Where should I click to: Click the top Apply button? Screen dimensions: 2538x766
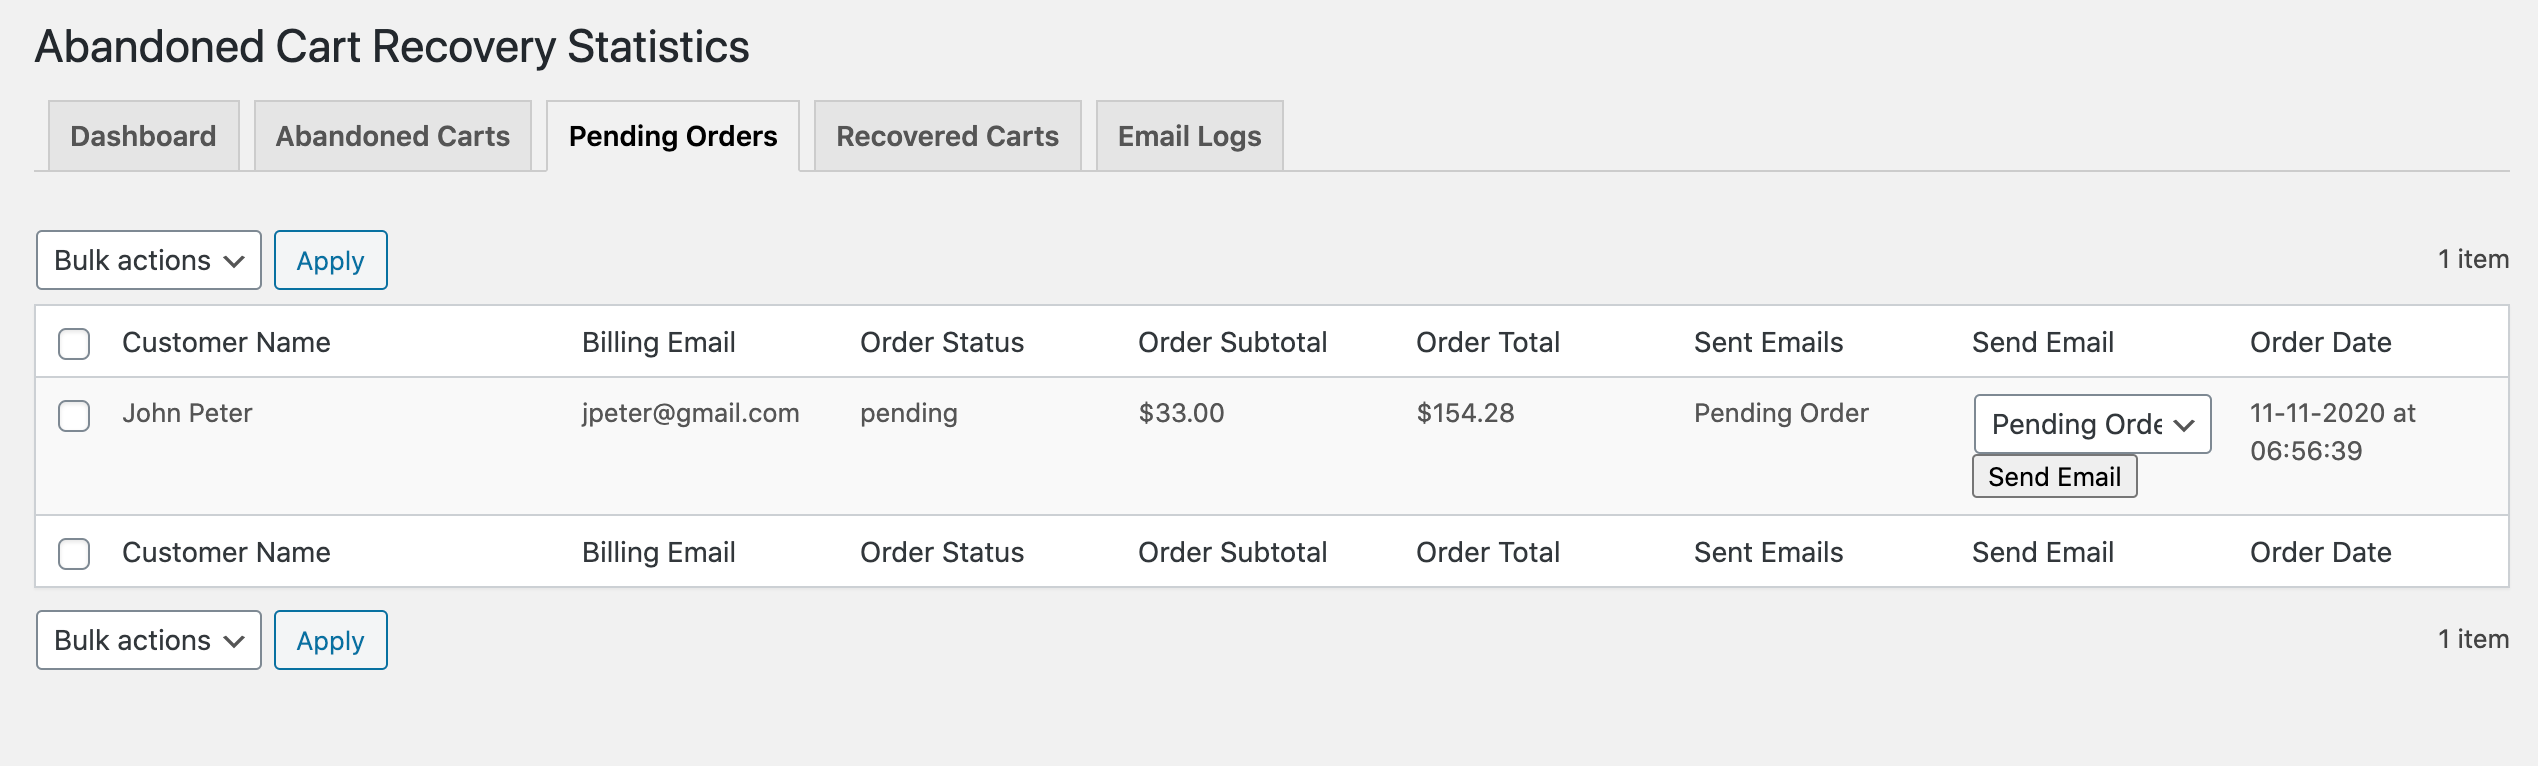[330, 260]
